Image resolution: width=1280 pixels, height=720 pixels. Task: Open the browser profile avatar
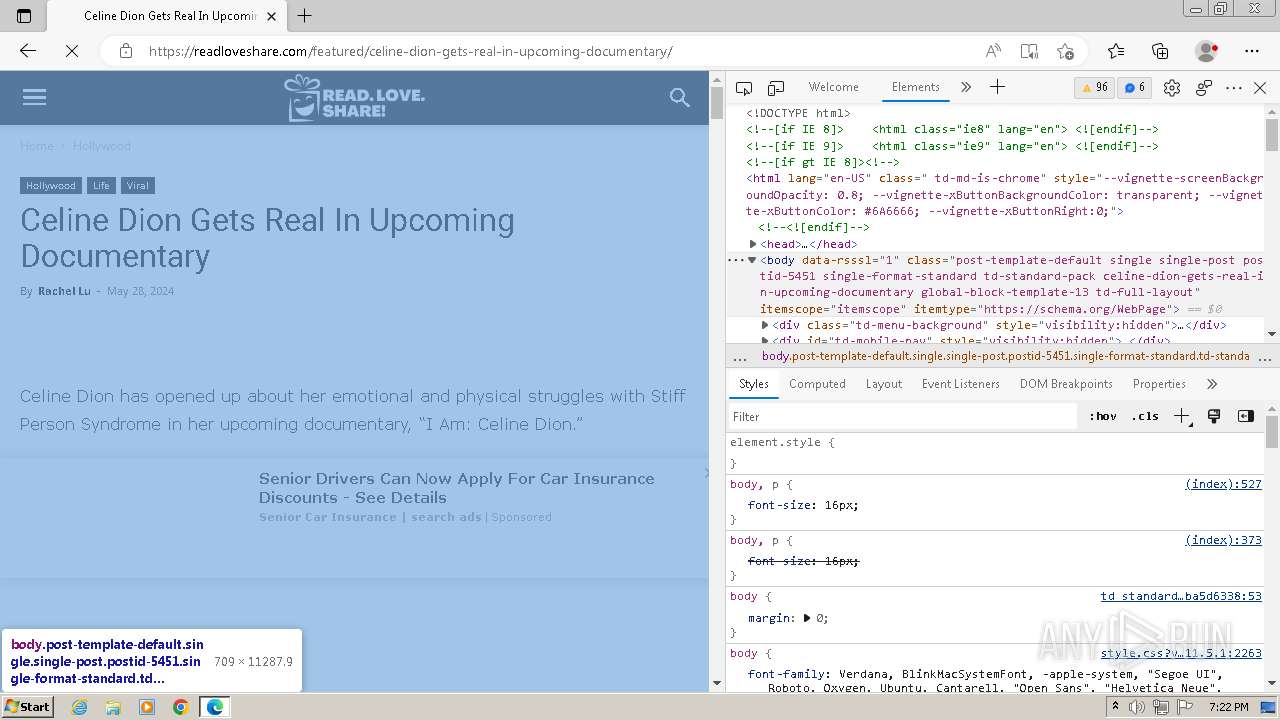pos(1206,51)
